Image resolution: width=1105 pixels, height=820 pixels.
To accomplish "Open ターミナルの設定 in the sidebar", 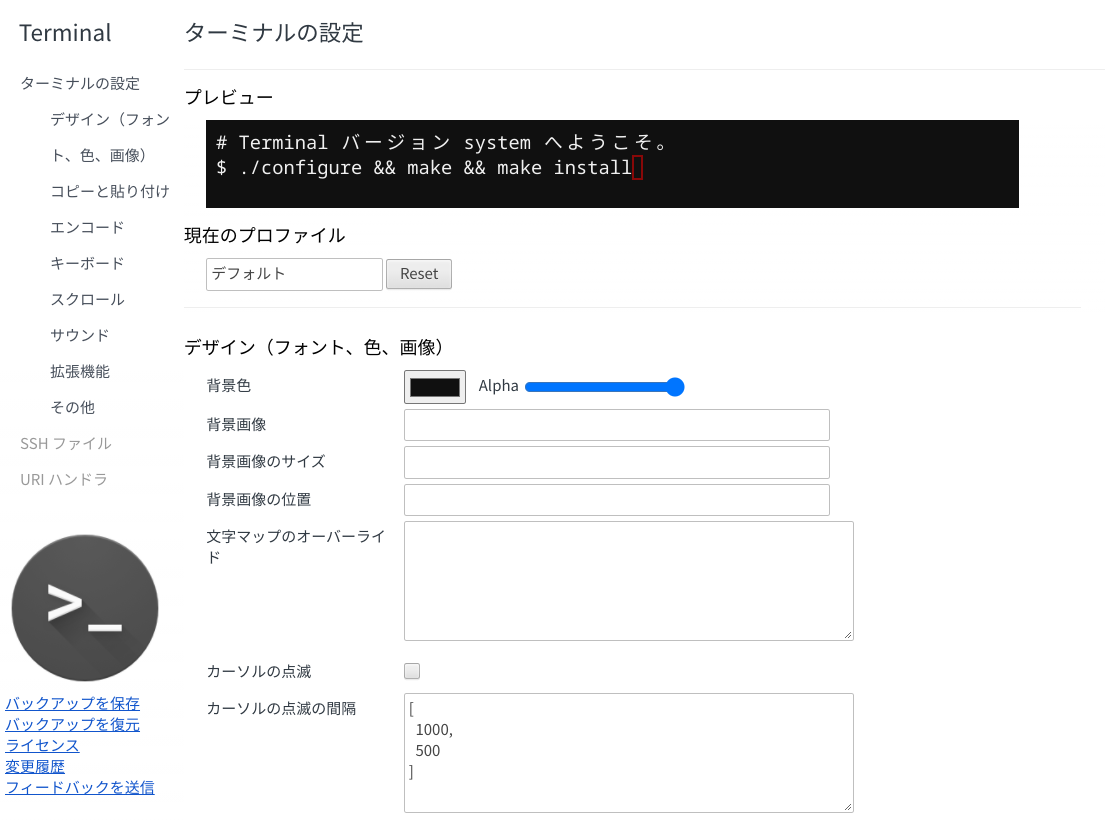I will pyautogui.click(x=80, y=83).
